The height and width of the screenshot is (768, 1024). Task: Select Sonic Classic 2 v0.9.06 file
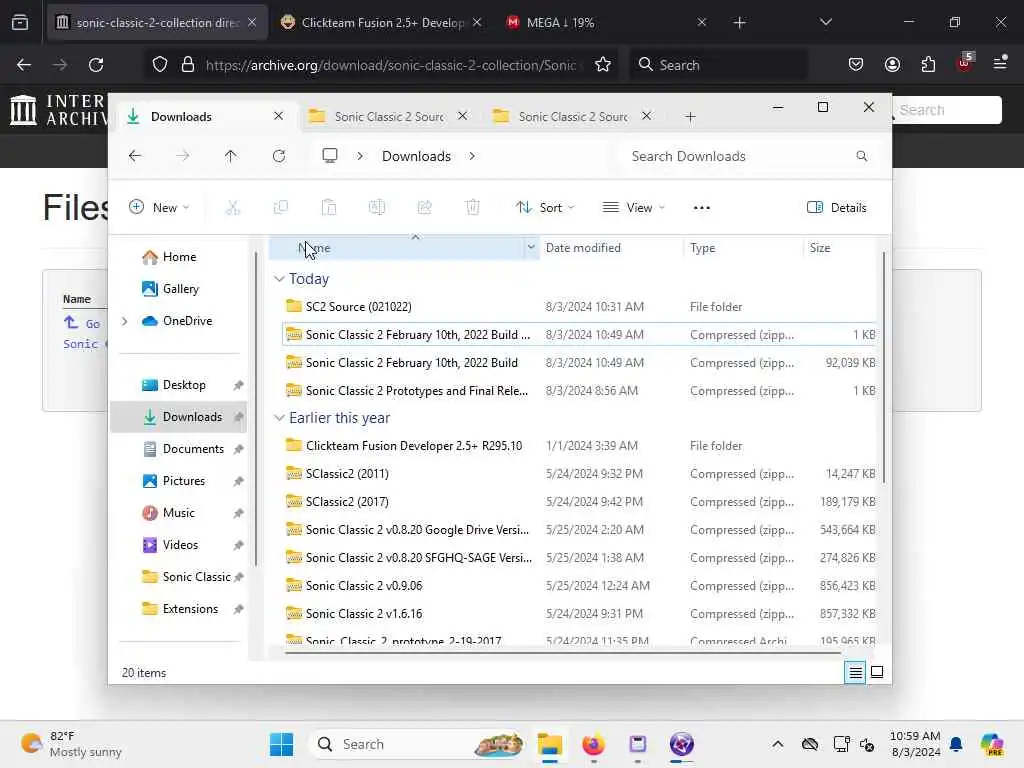tap(364, 586)
